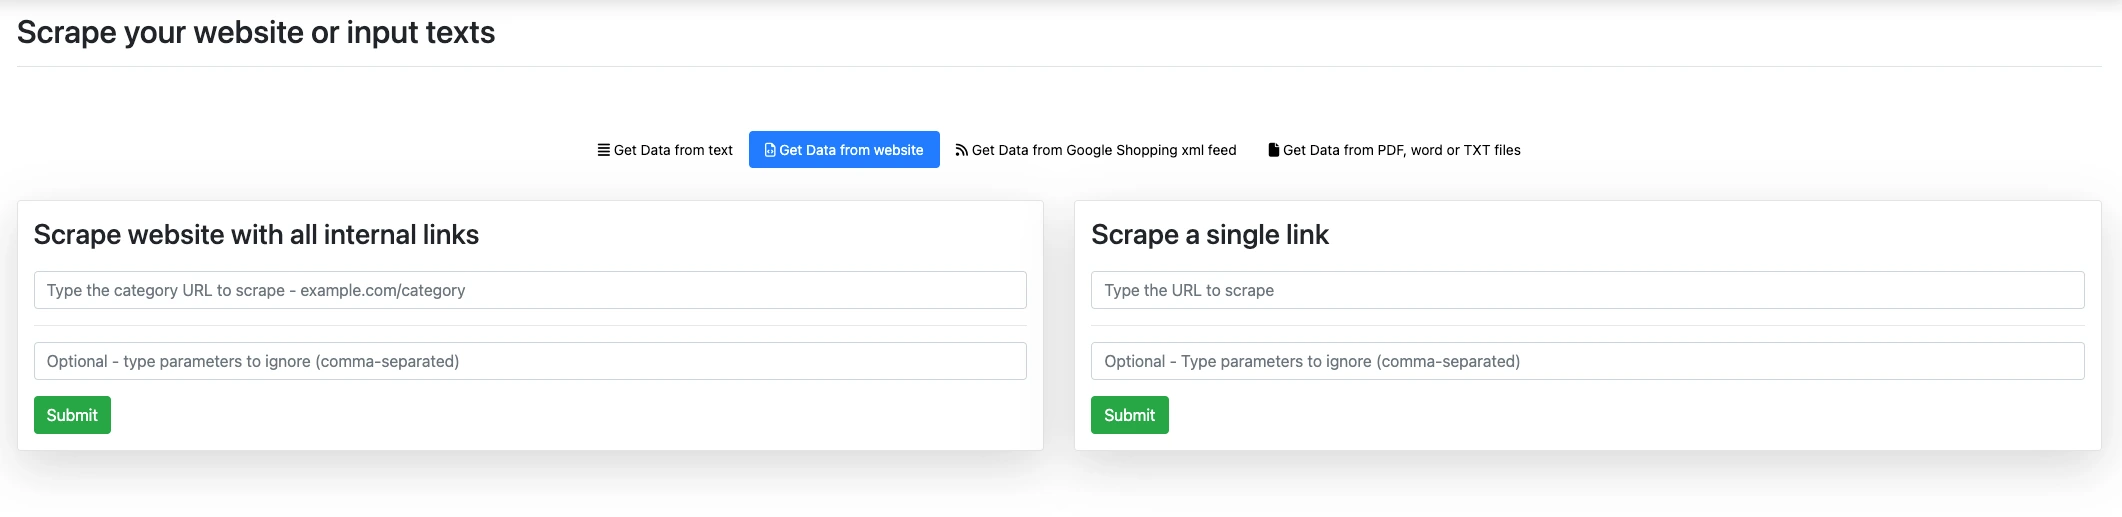Click the divider line between the internal links fields

click(x=530, y=326)
